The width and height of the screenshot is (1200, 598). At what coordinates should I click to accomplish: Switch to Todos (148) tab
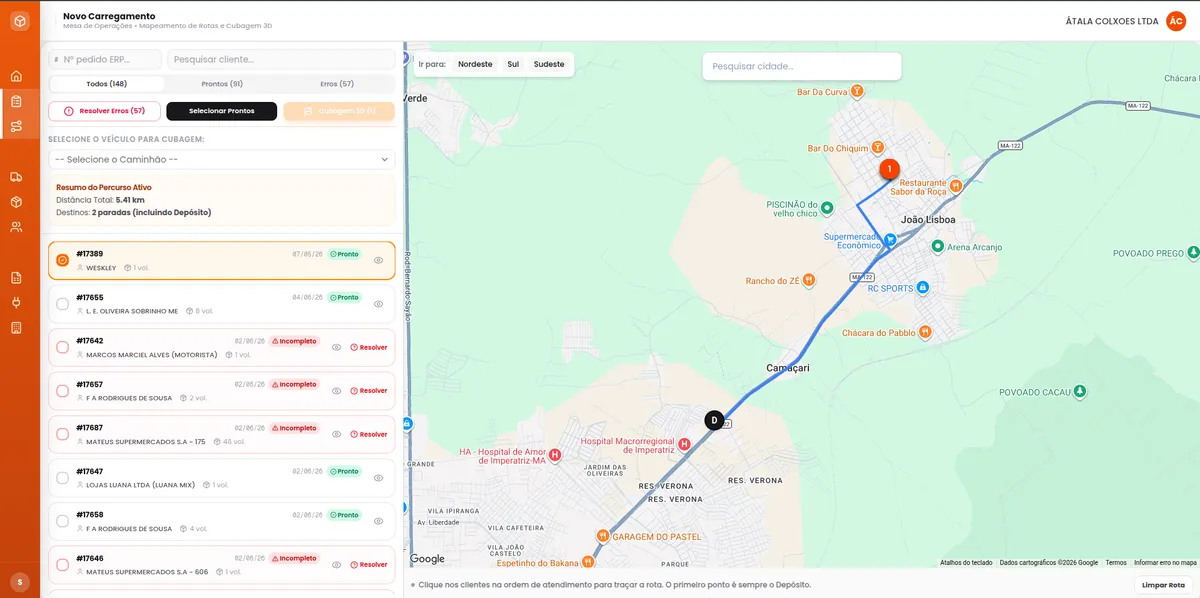coord(107,84)
